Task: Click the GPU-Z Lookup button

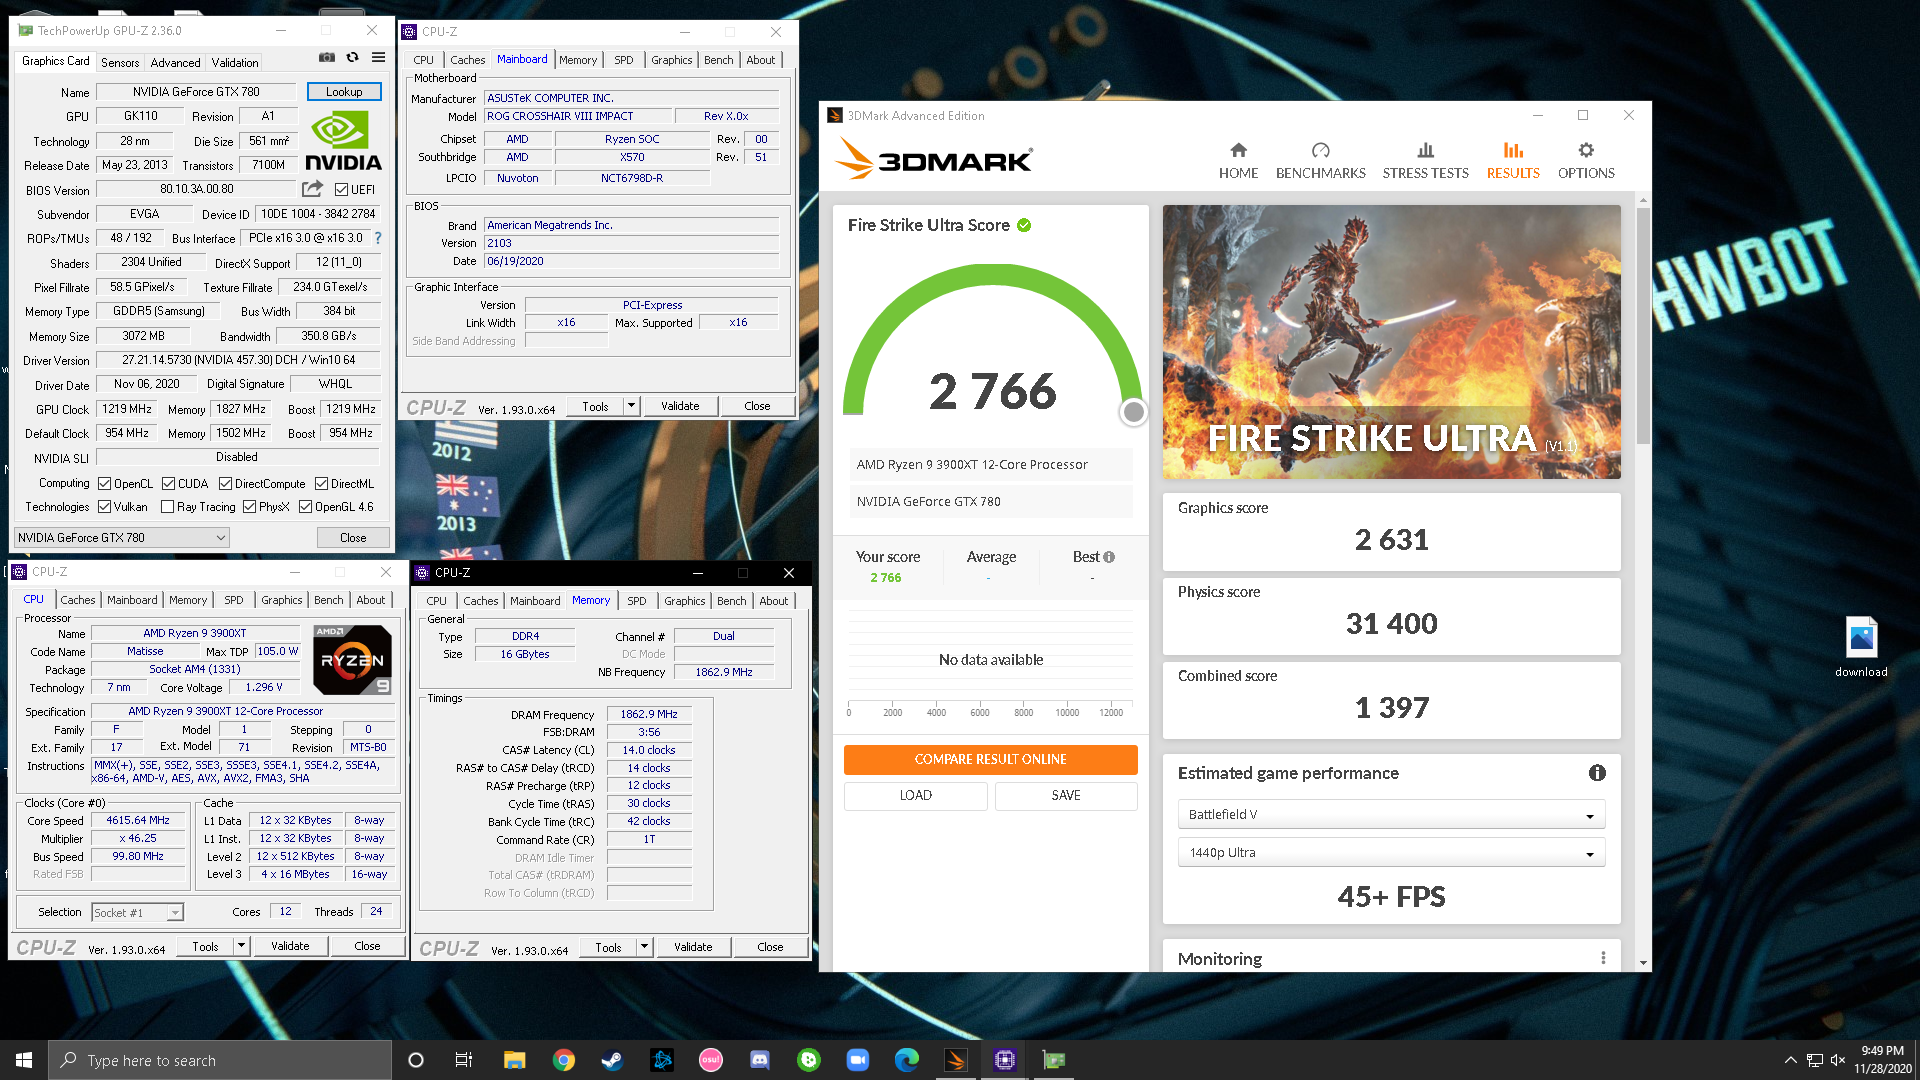Action: click(x=344, y=91)
